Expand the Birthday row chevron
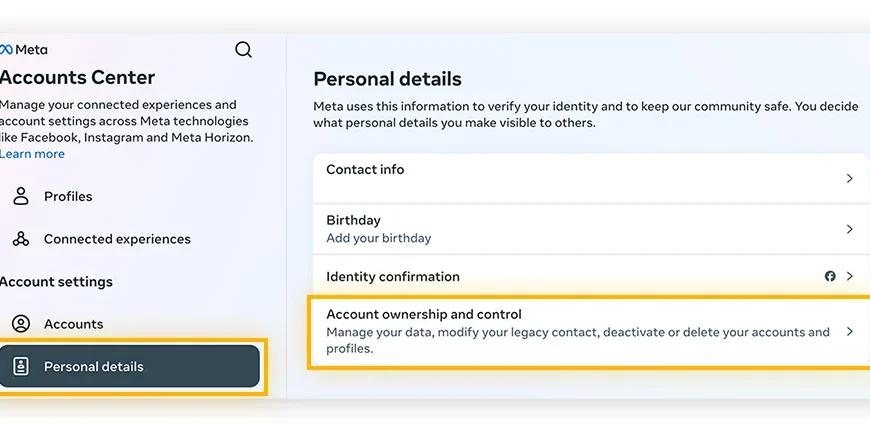The image size is (870, 432). (849, 229)
